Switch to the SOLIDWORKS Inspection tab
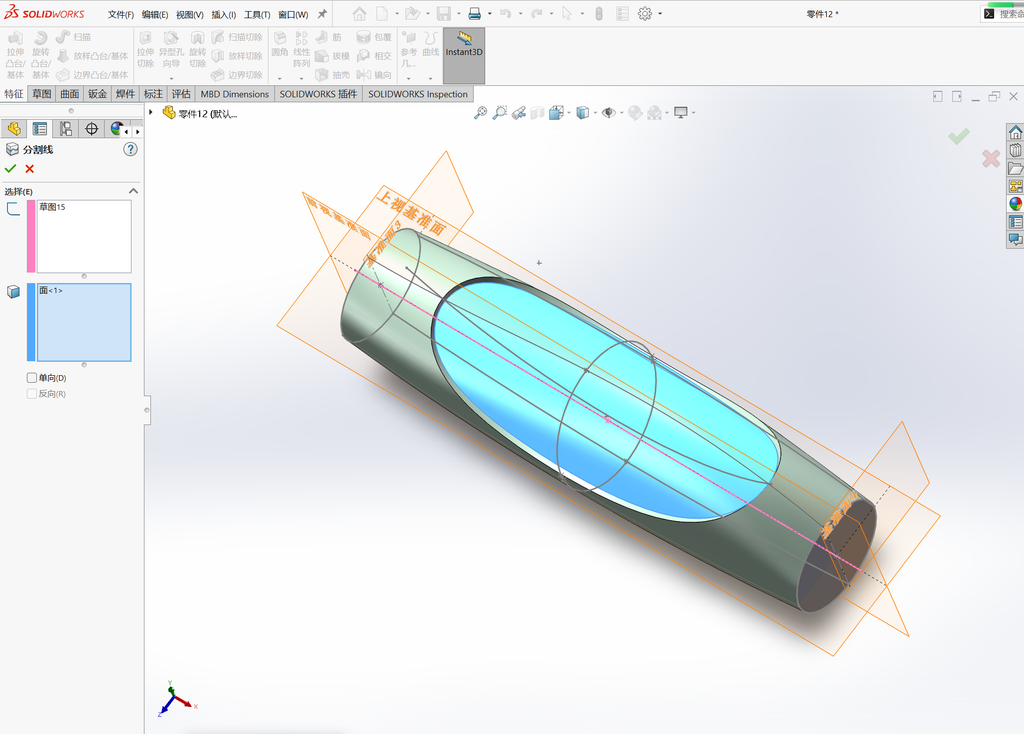Image resolution: width=1024 pixels, height=734 pixels. tap(418, 94)
